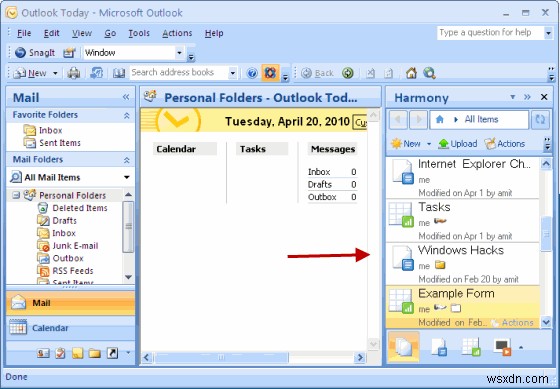
Task: Collapse the Mail Folders section
Action: point(126,160)
